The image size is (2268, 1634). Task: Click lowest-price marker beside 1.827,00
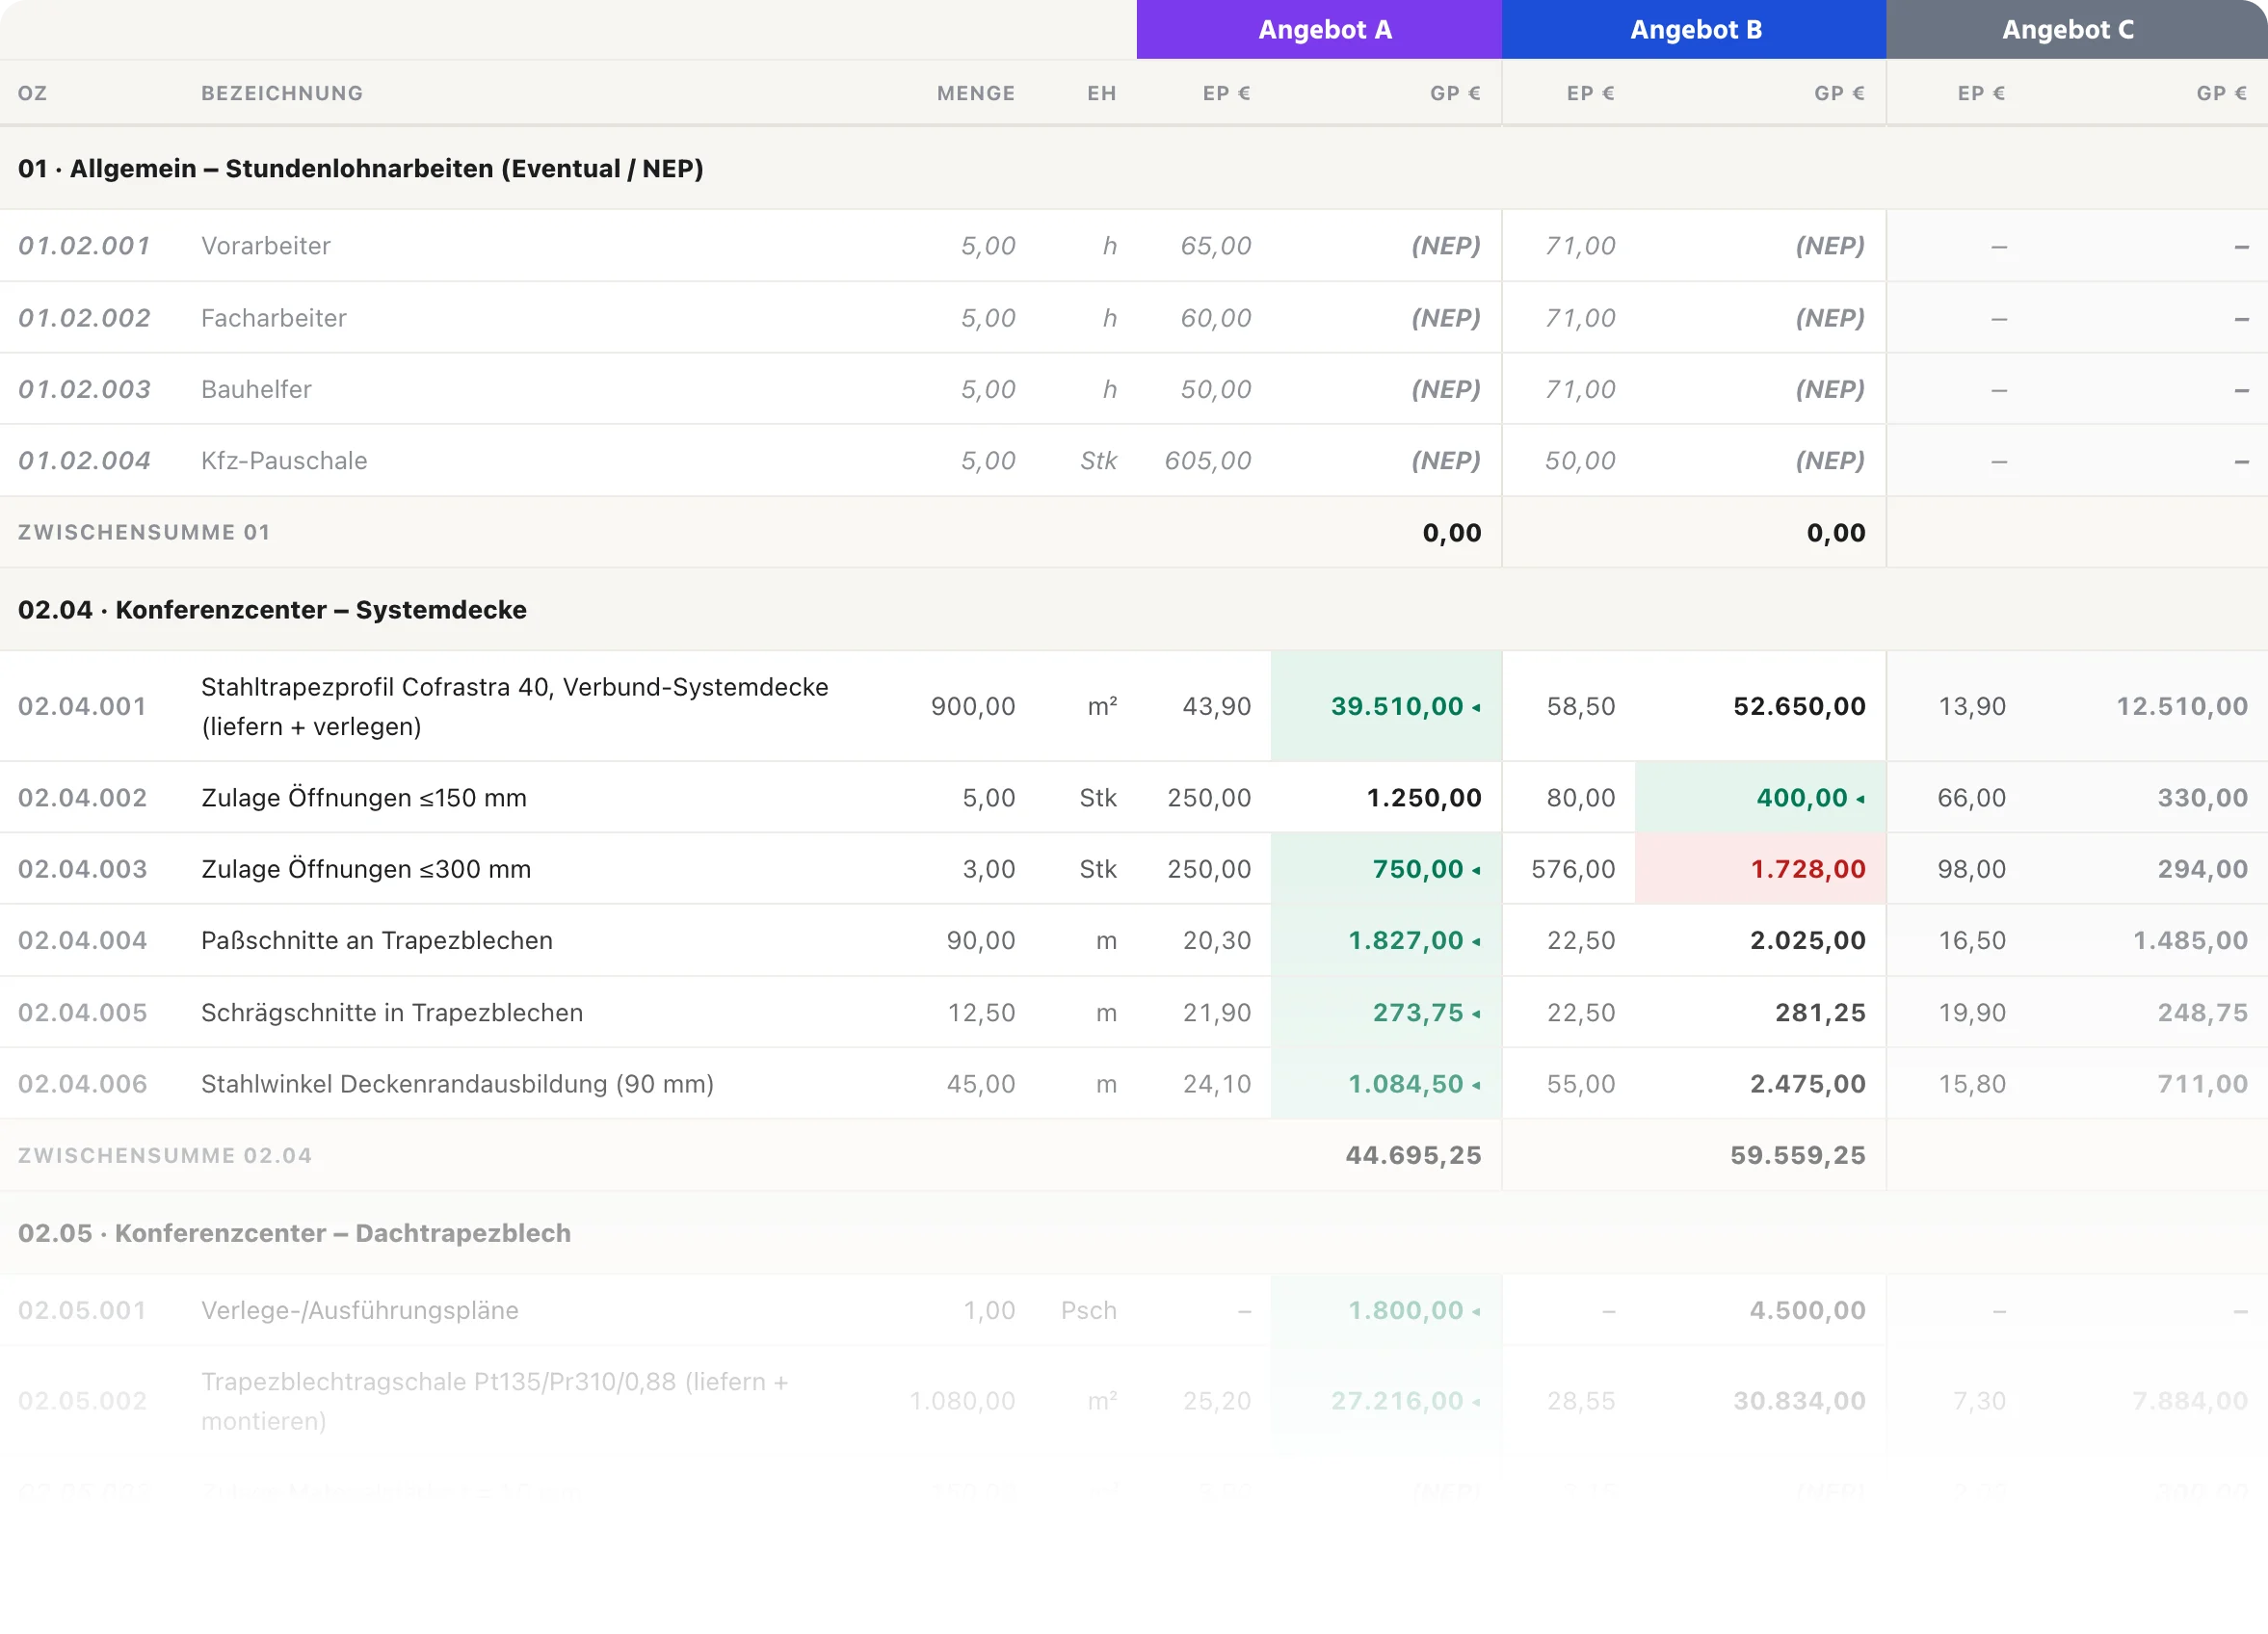pyautogui.click(x=1476, y=941)
